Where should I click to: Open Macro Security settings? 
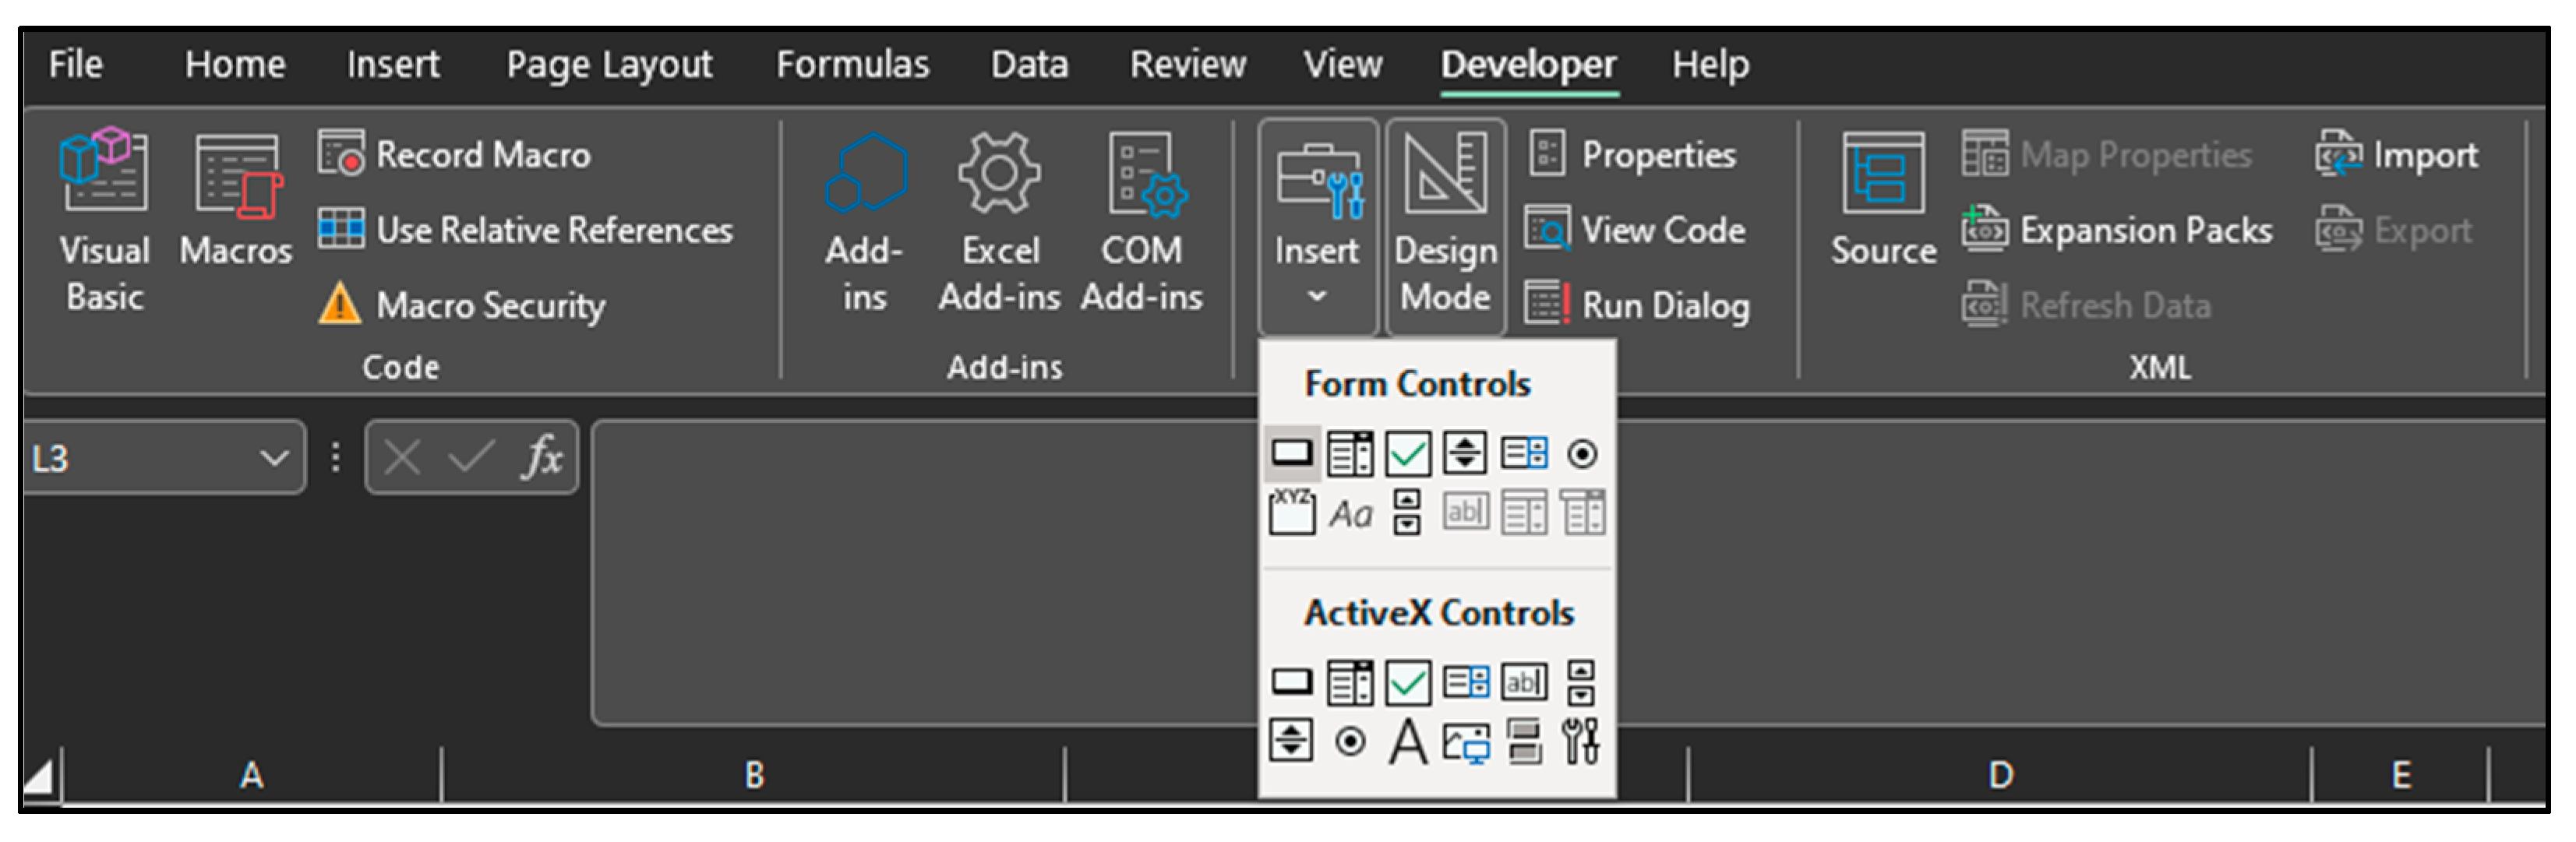pyautogui.click(x=463, y=305)
